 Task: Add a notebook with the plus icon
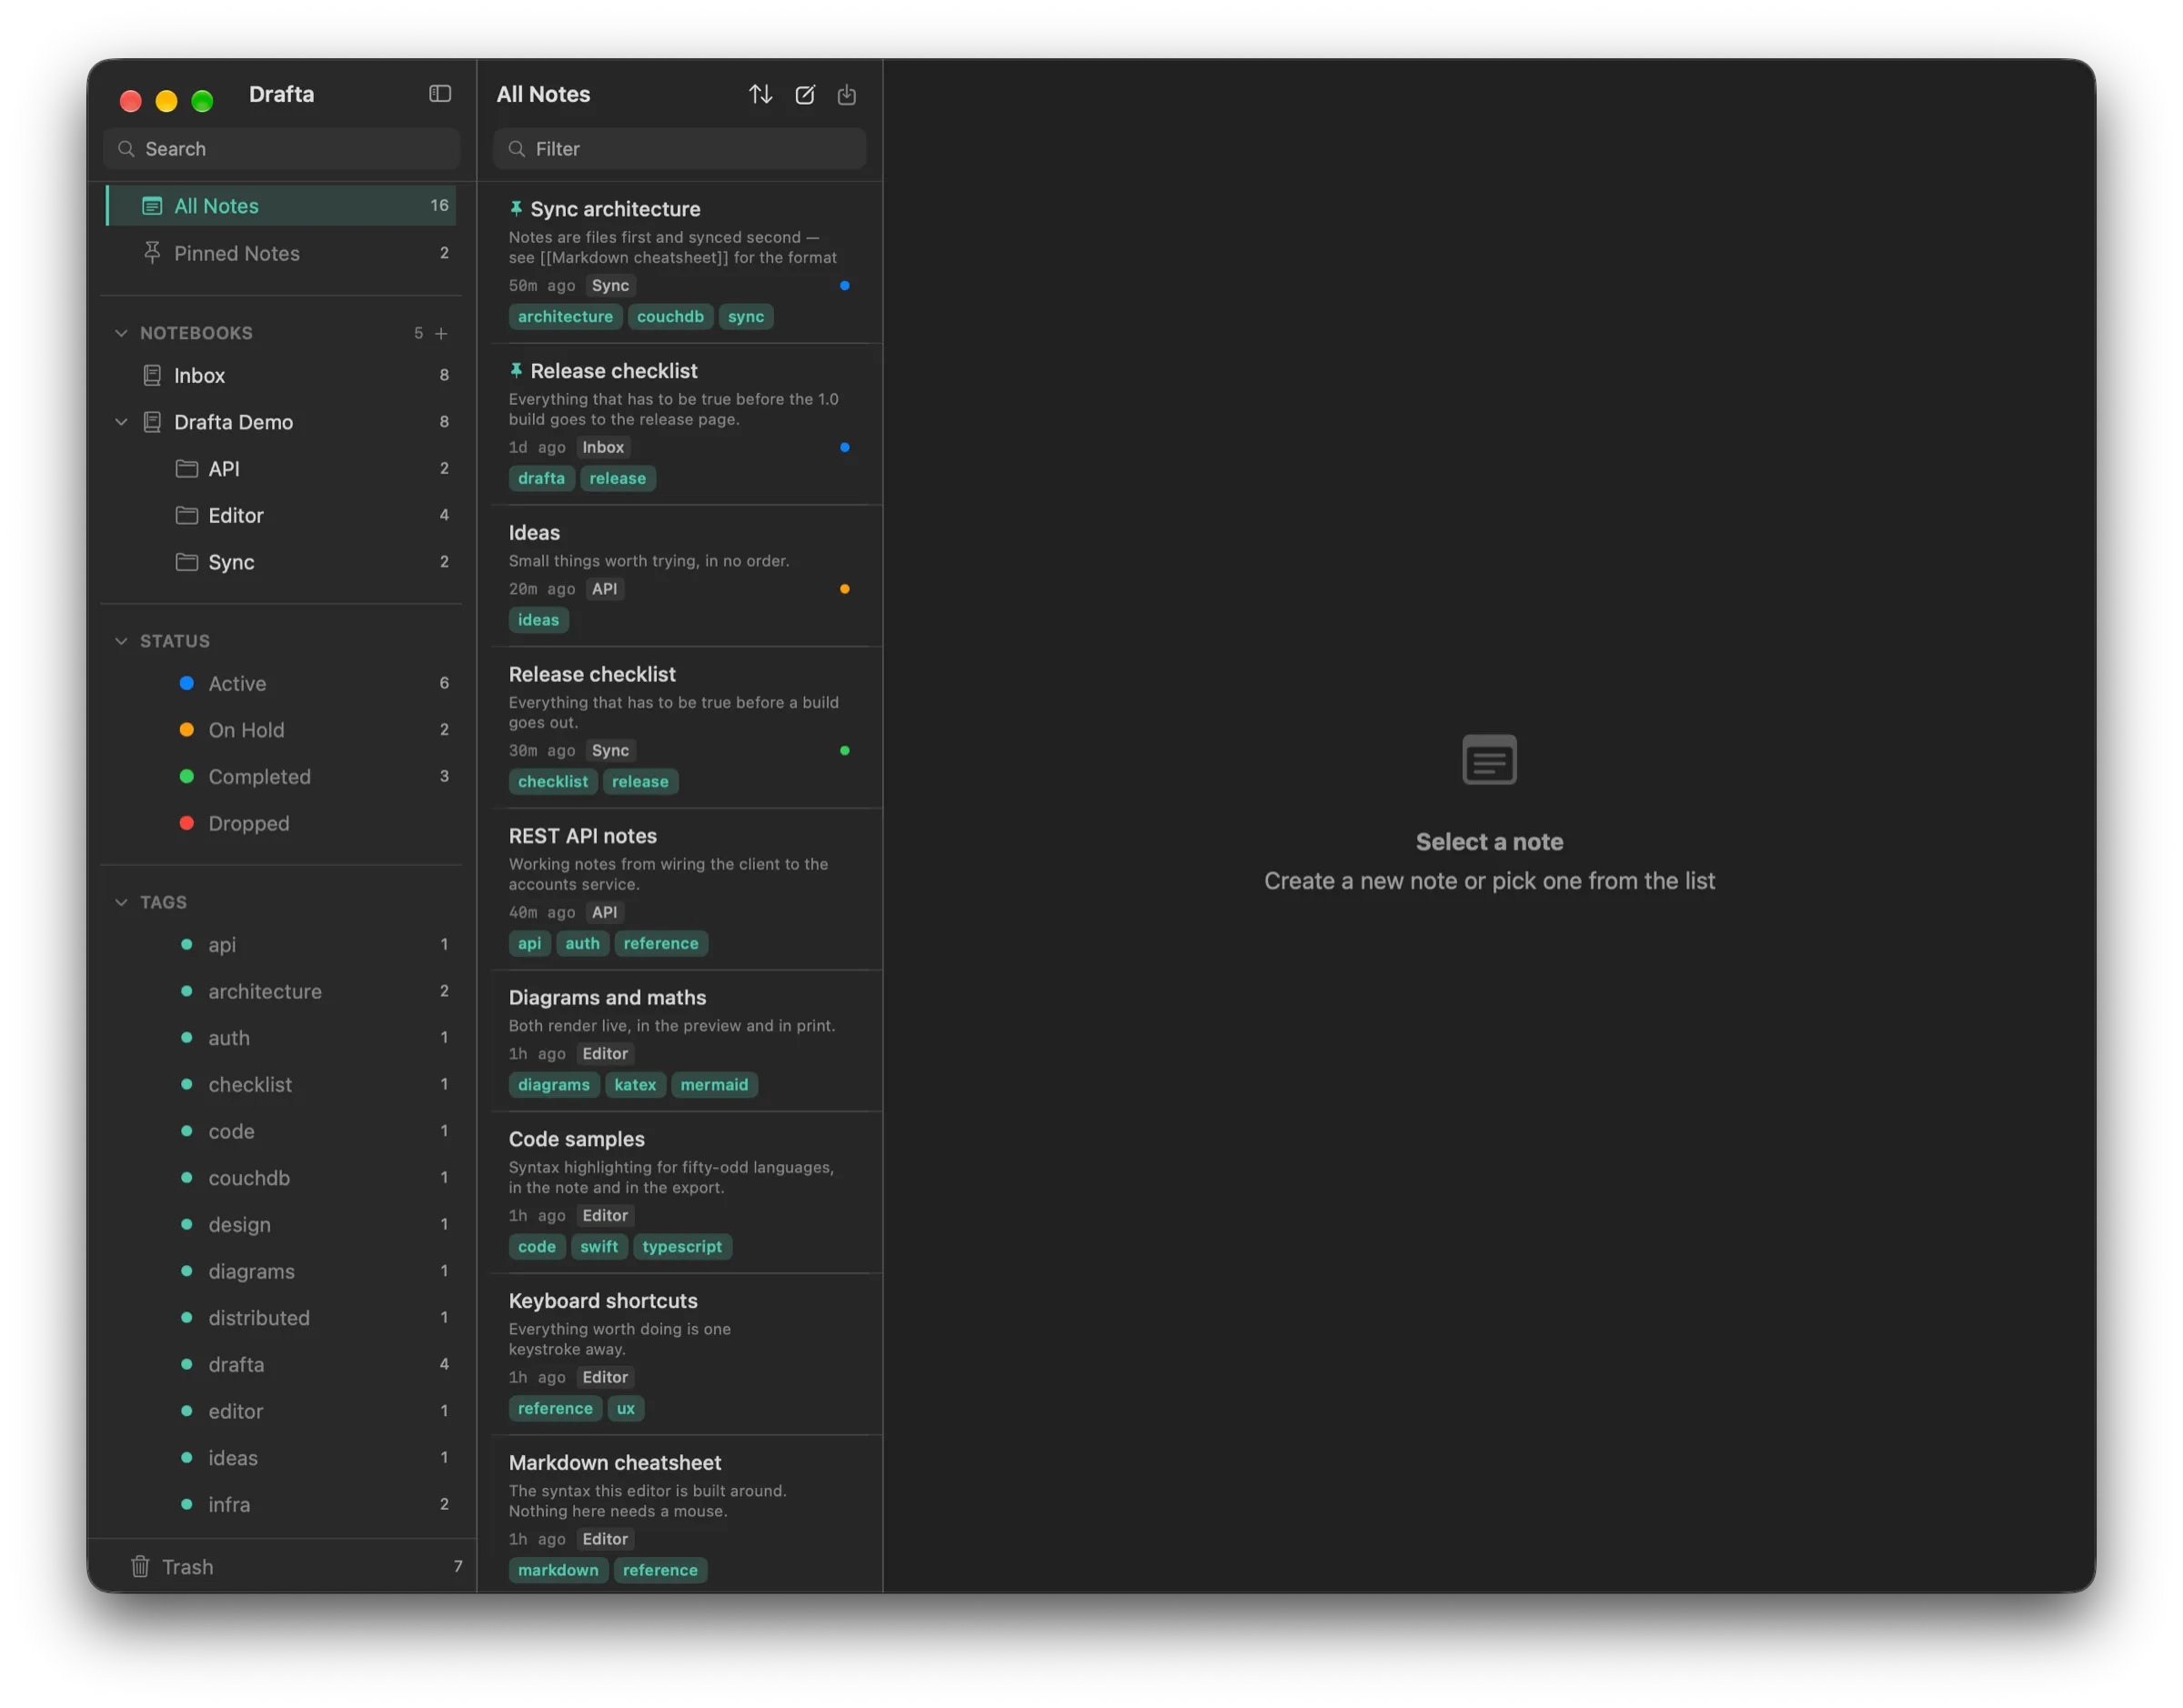pos(441,333)
